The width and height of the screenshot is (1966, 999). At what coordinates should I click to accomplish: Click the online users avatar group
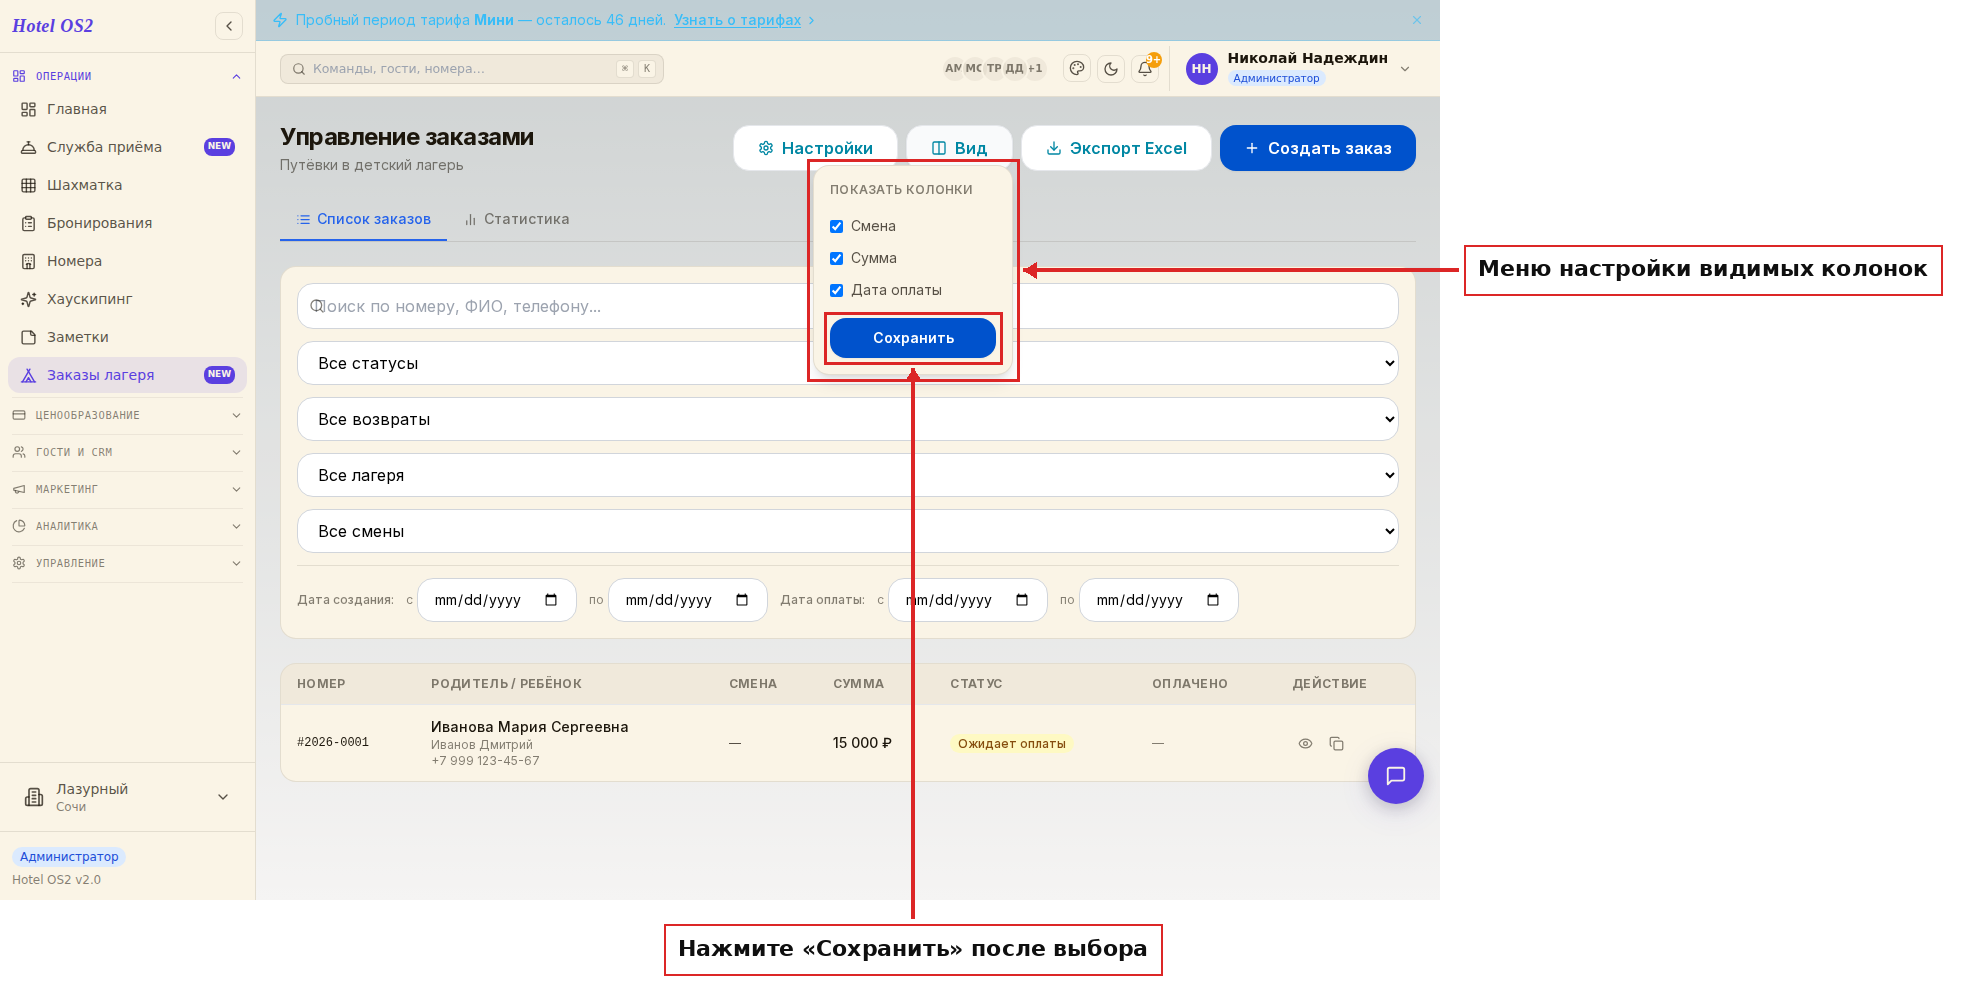coord(994,68)
